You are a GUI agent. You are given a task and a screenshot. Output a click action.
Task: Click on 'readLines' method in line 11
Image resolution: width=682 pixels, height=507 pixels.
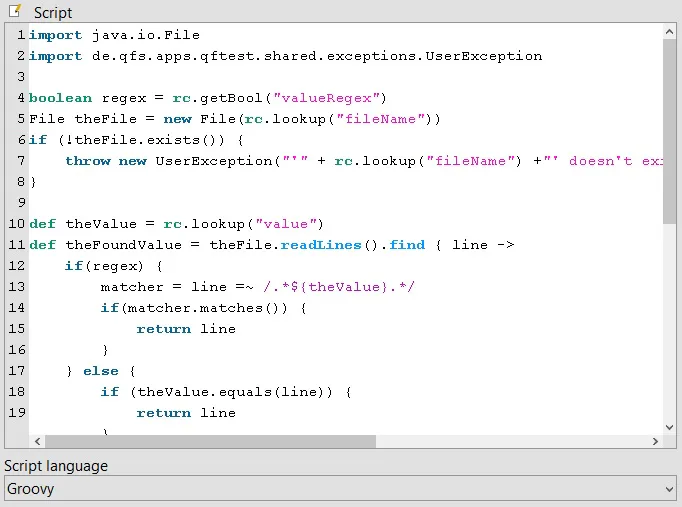pyautogui.click(x=321, y=245)
